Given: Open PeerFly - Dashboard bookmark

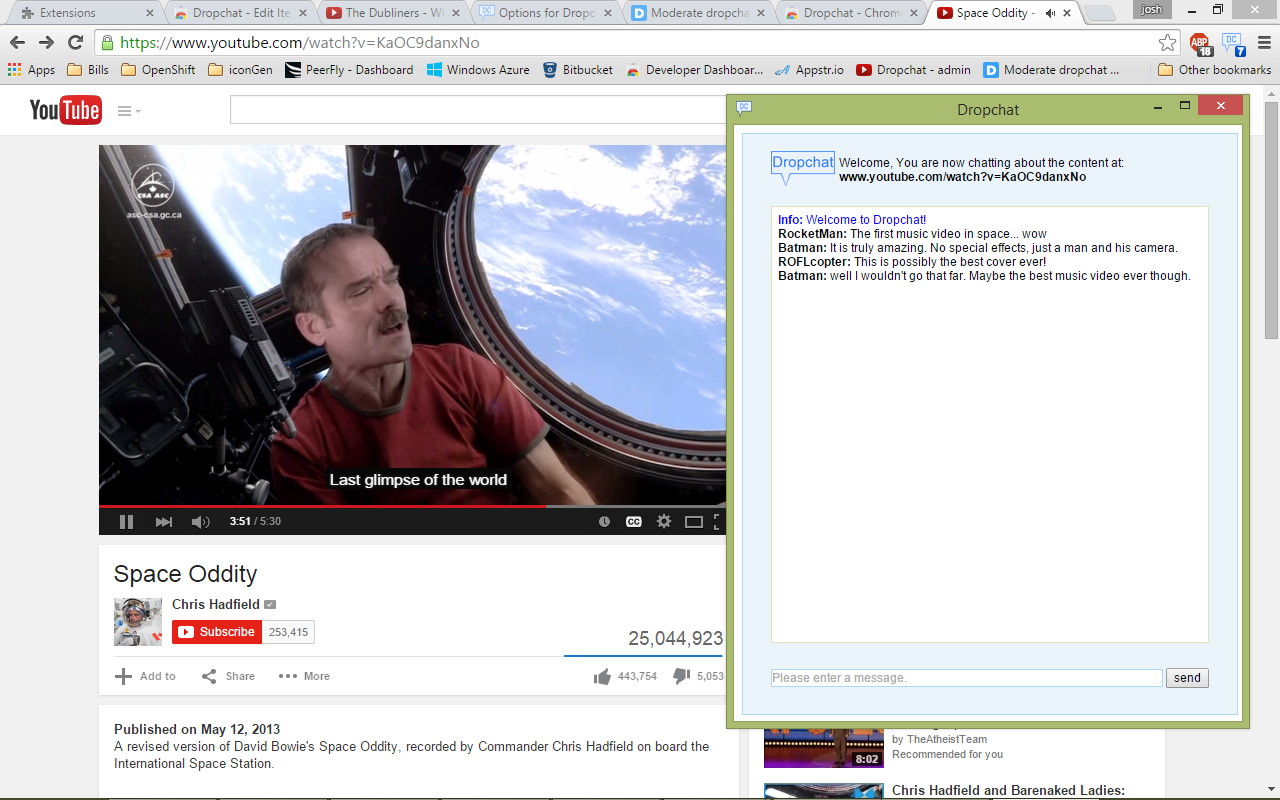Looking at the screenshot, I should (349, 70).
